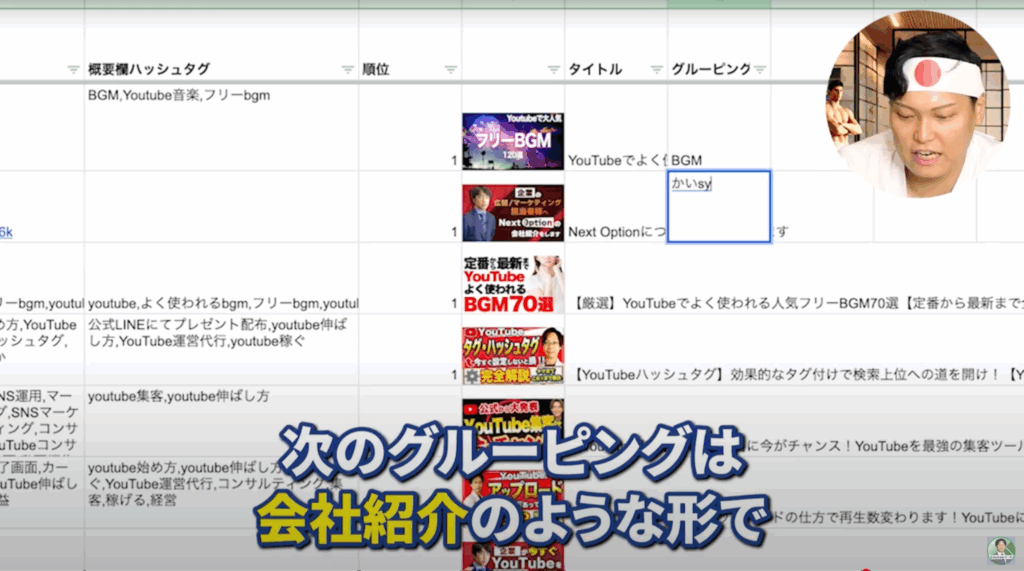1024x571 pixels.
Task: Click the タグ・ハッシュタグ 完全解説 thumbnail
Action: coord(512,355)
